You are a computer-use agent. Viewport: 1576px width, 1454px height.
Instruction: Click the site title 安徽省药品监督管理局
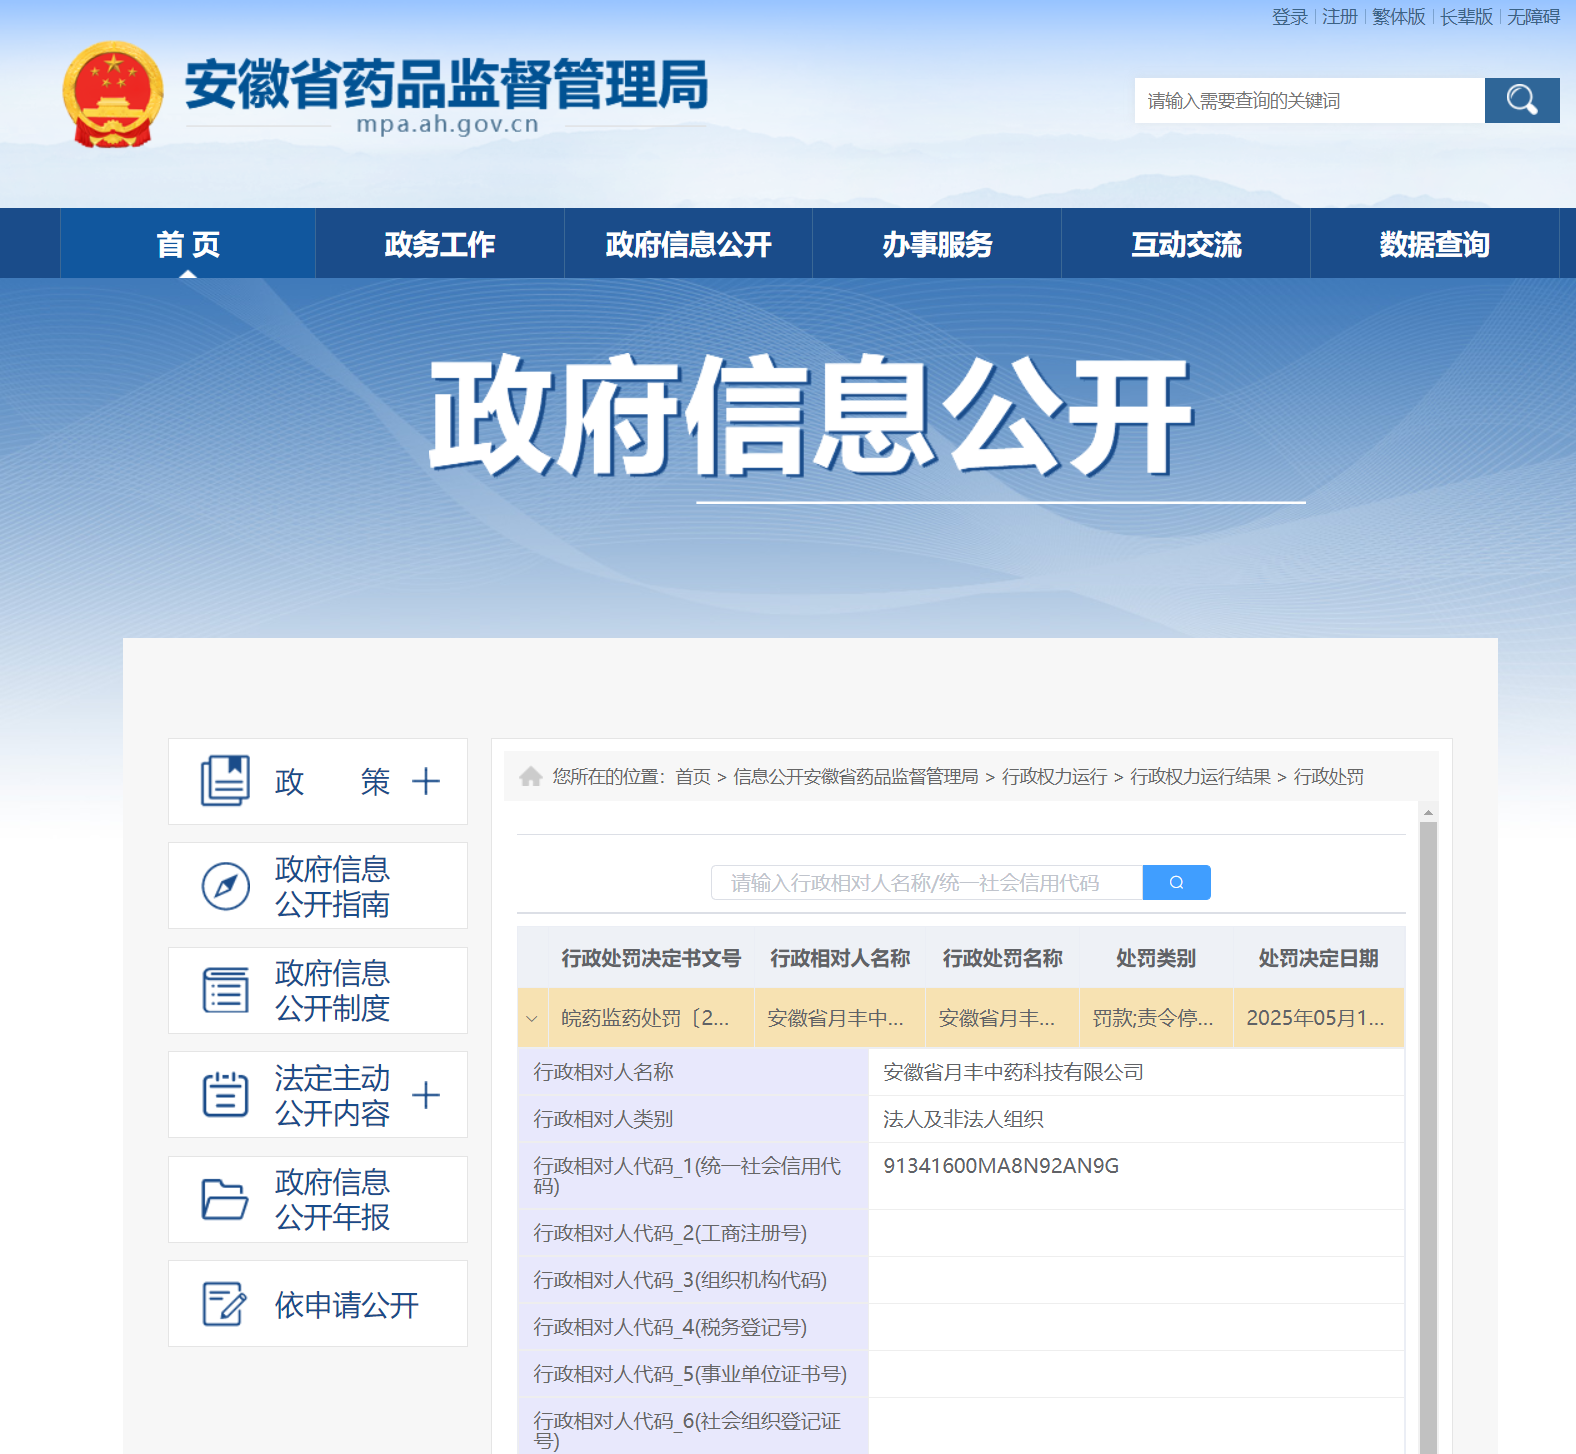(447, 83)
